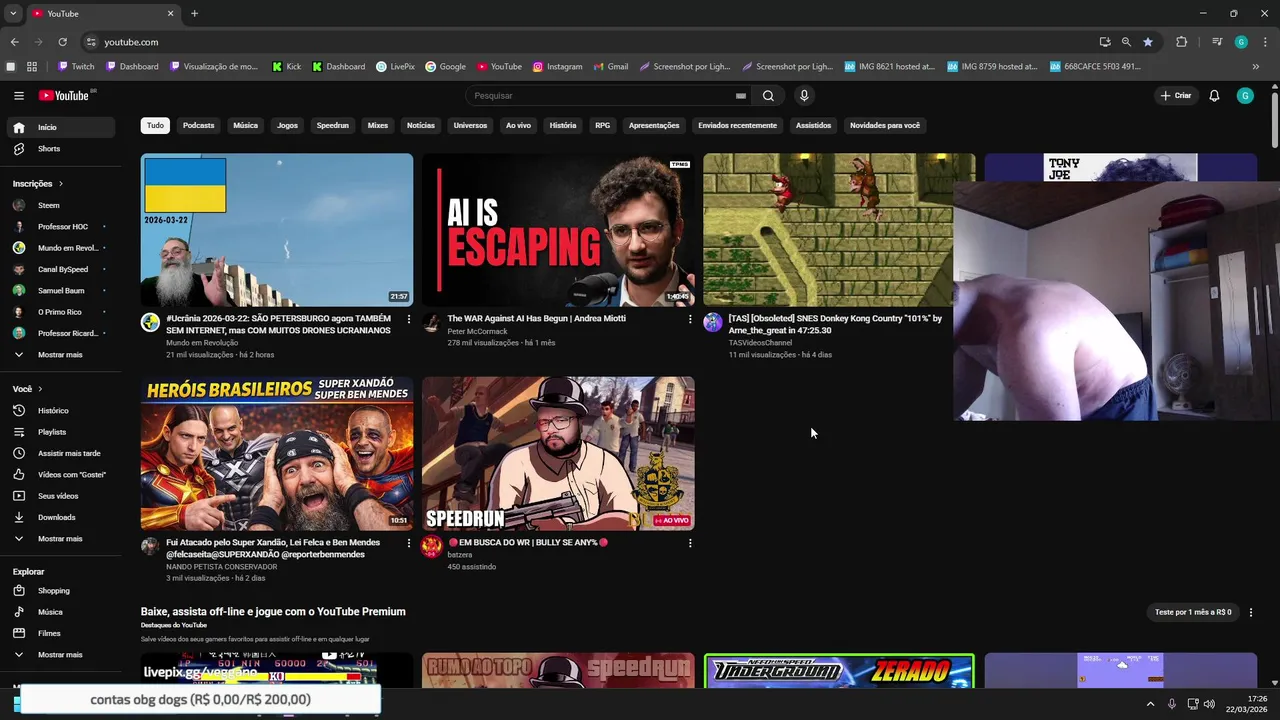Open the taskbar volume icon
This screenshot has width=1280, height=720.
1209,704
